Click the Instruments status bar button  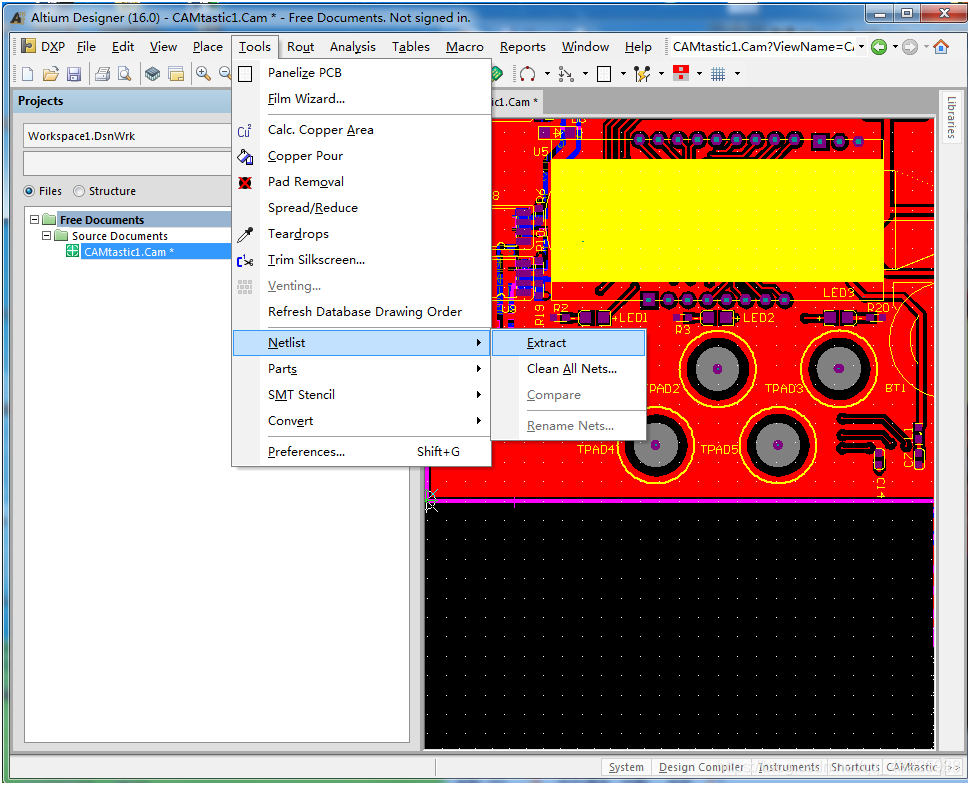[789, 767]
